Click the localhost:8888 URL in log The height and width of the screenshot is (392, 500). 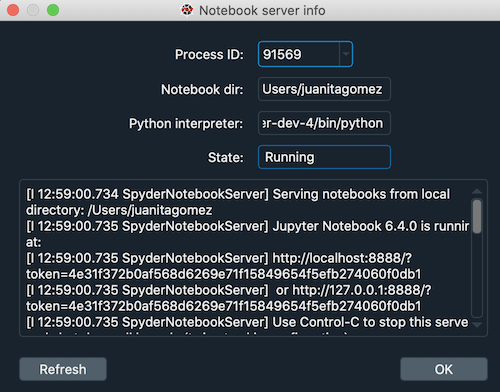point(342,258)
